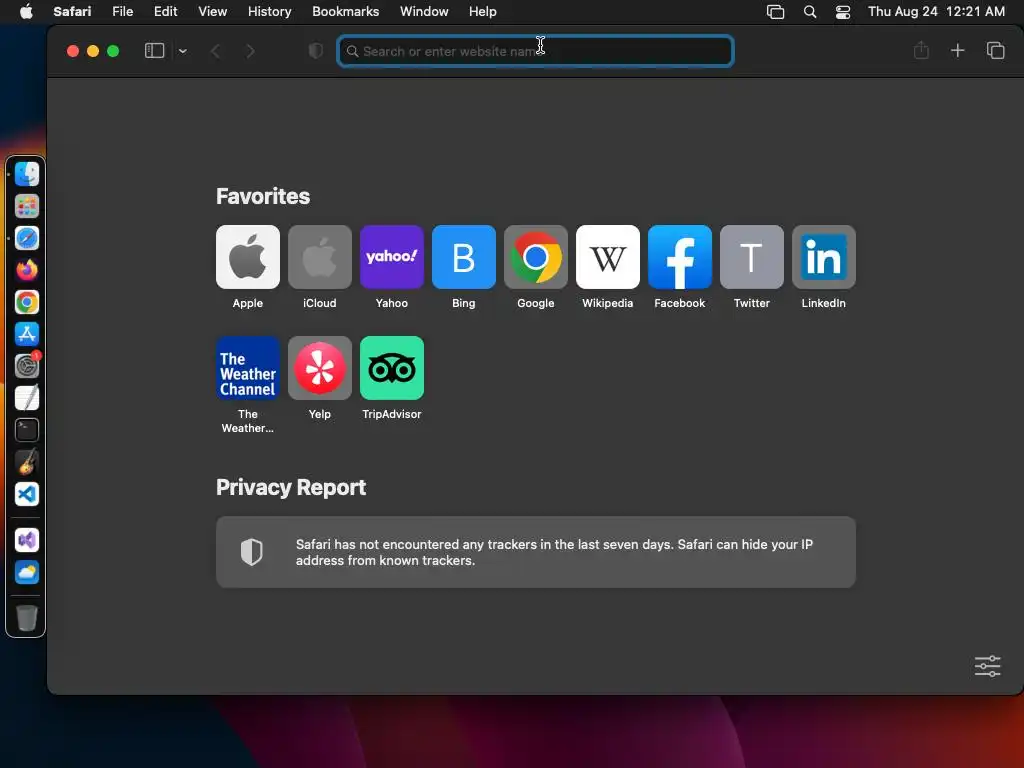This screenshot has width=1024, height=768.
Task: Open System Settings from the dock
Action: tap(27, 366)
